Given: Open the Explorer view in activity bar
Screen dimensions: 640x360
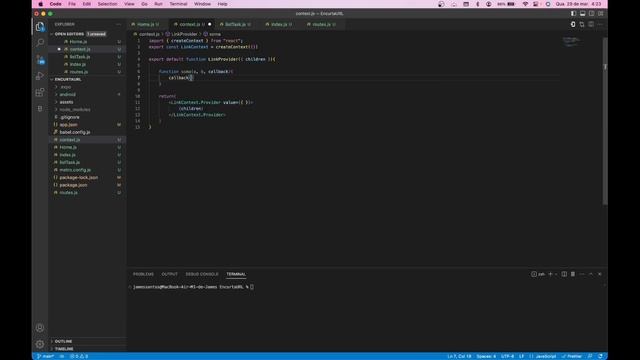Looking at the screenshot, I should coord(40,27).
